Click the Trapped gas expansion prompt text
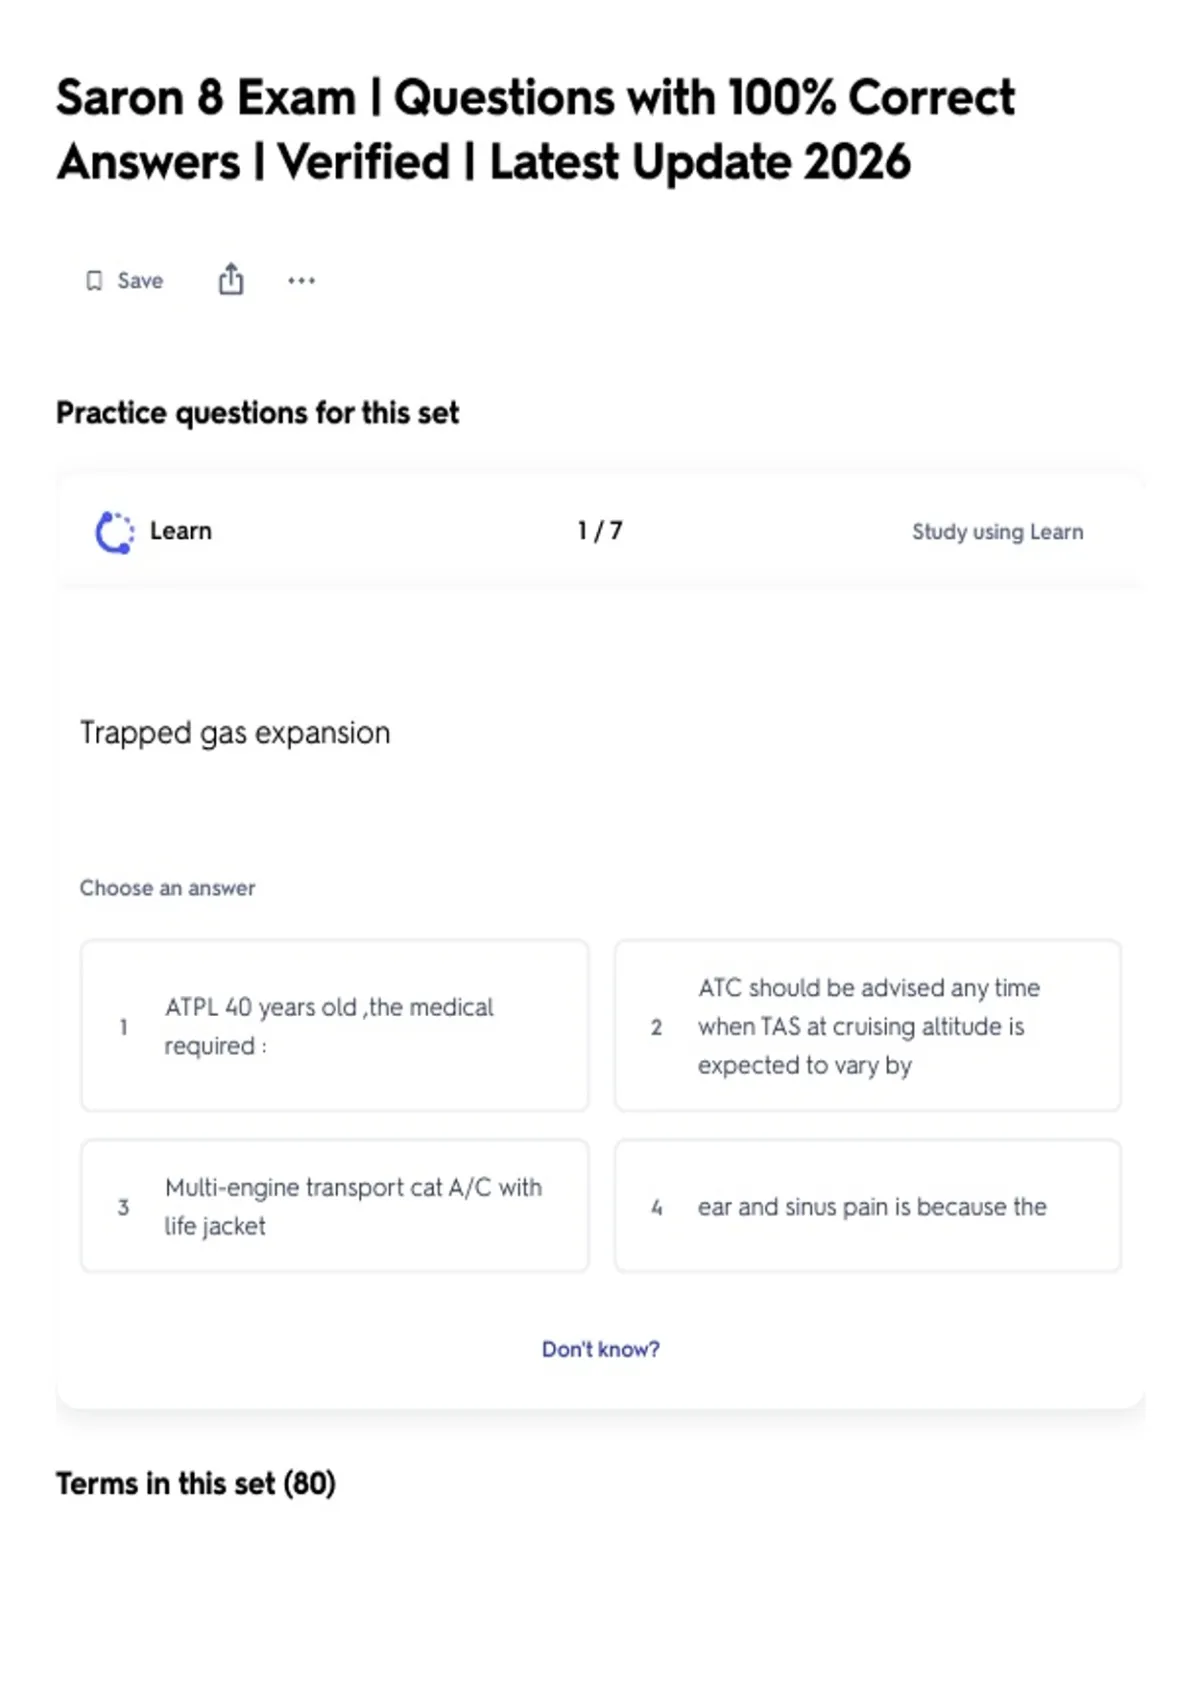1200x1700 pixels. (x=235, y=733)
